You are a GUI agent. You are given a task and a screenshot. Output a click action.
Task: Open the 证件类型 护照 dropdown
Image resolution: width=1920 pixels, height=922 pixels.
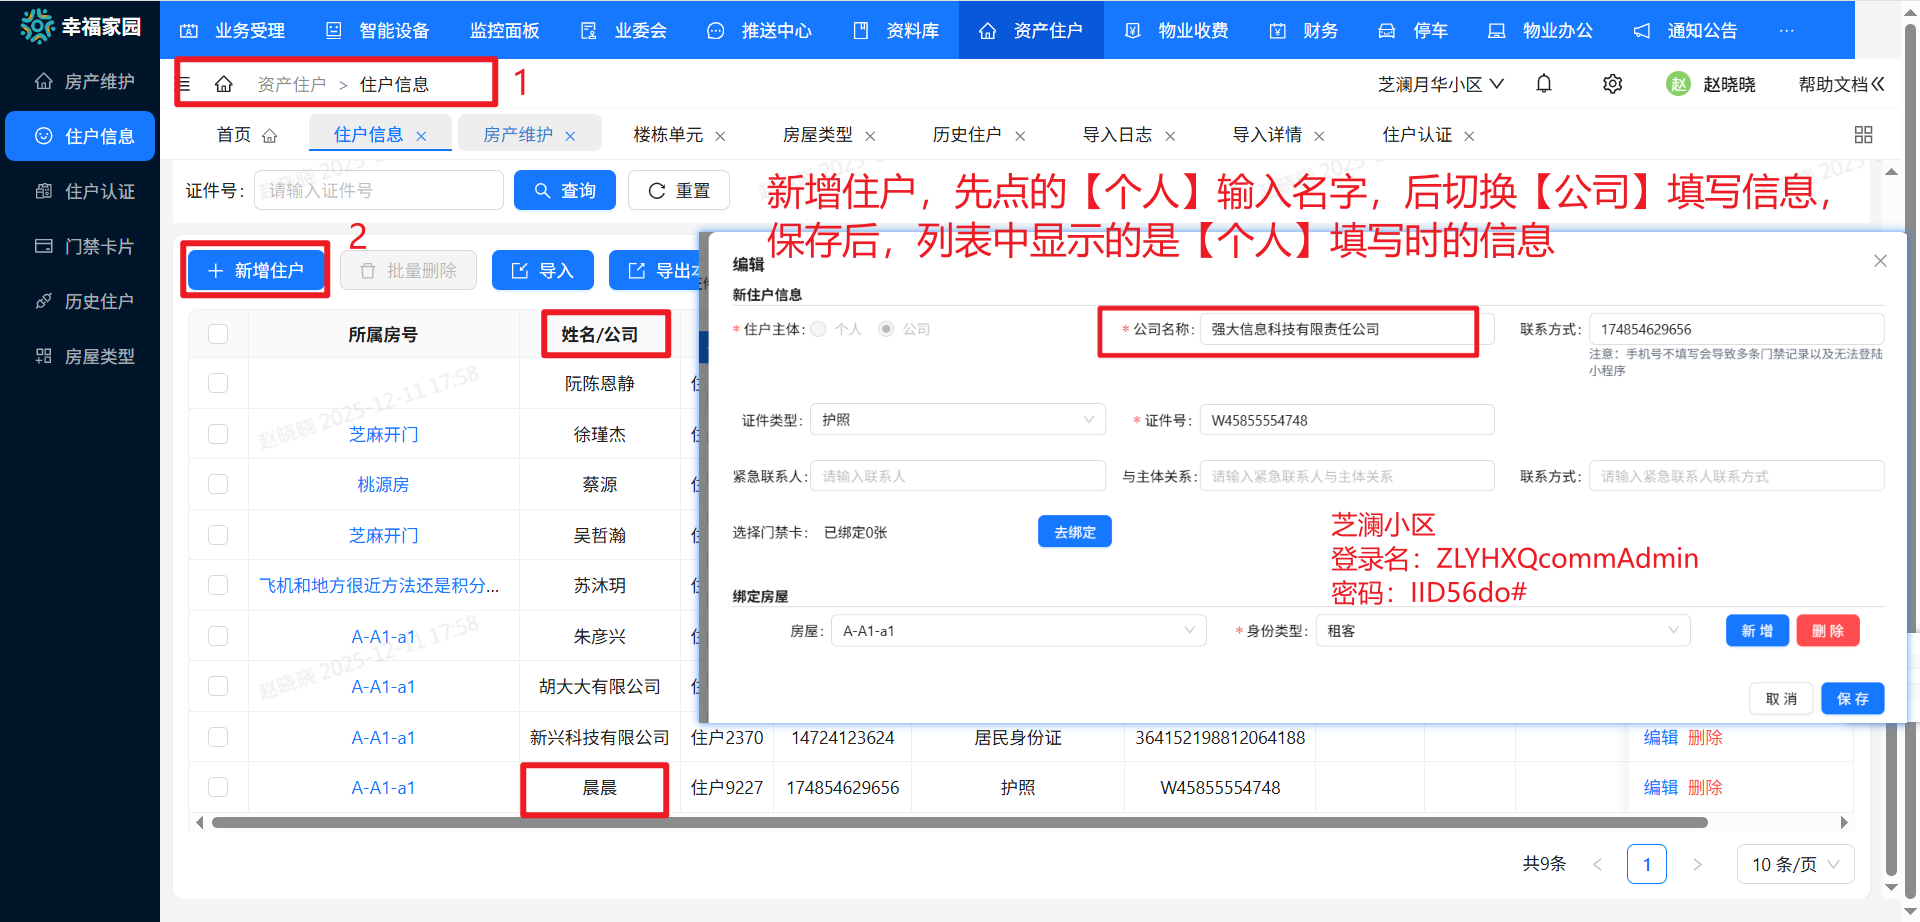(x=957, y=419)
